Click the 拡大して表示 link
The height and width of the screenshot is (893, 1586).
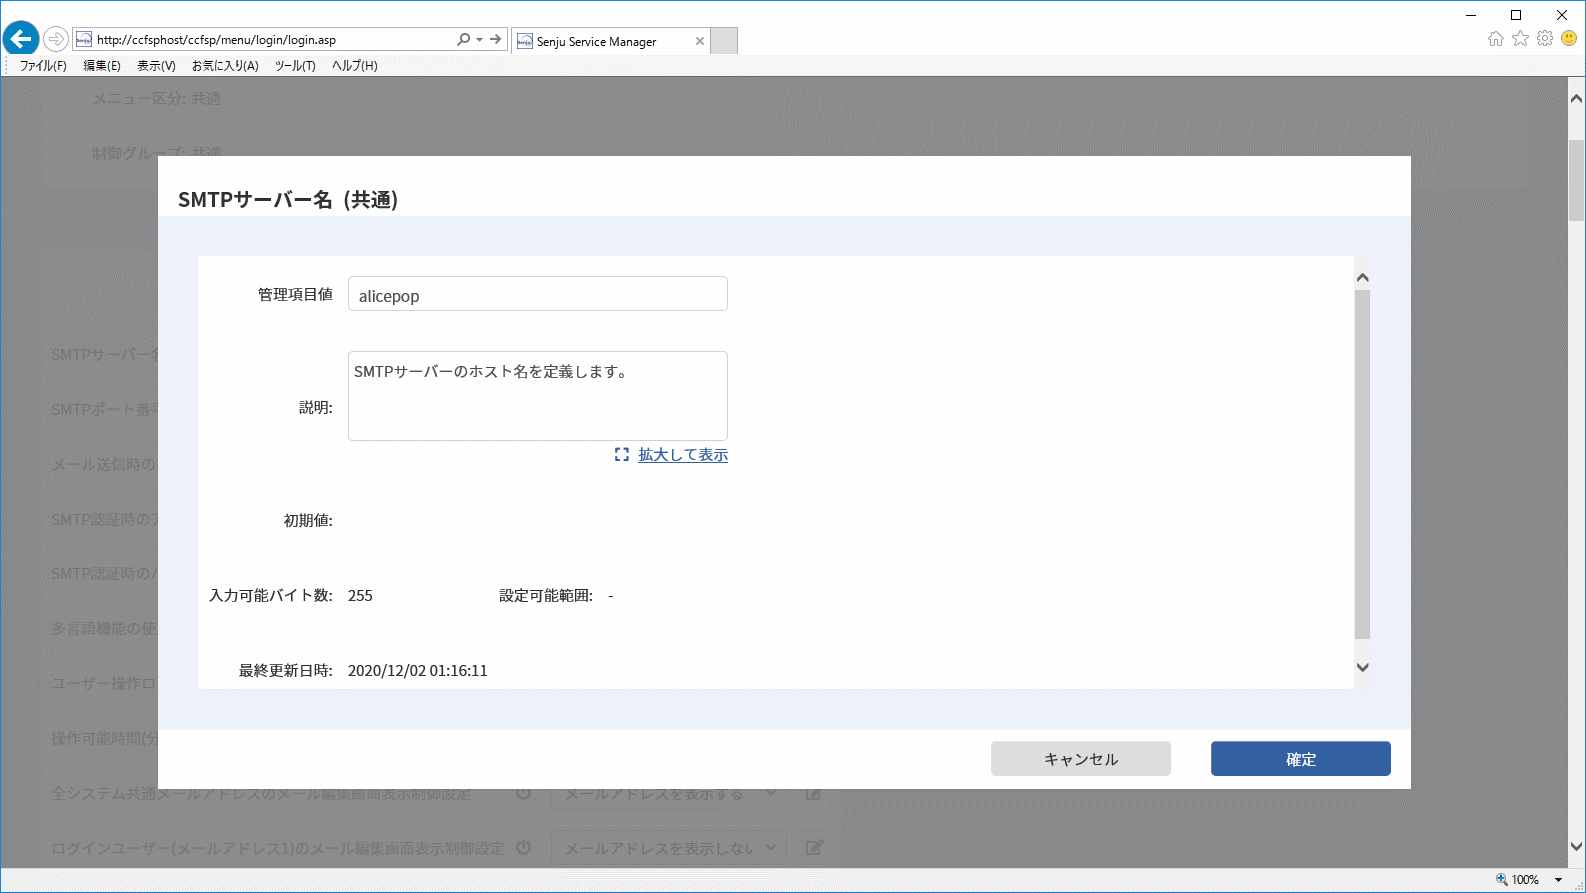coord(683,455)
